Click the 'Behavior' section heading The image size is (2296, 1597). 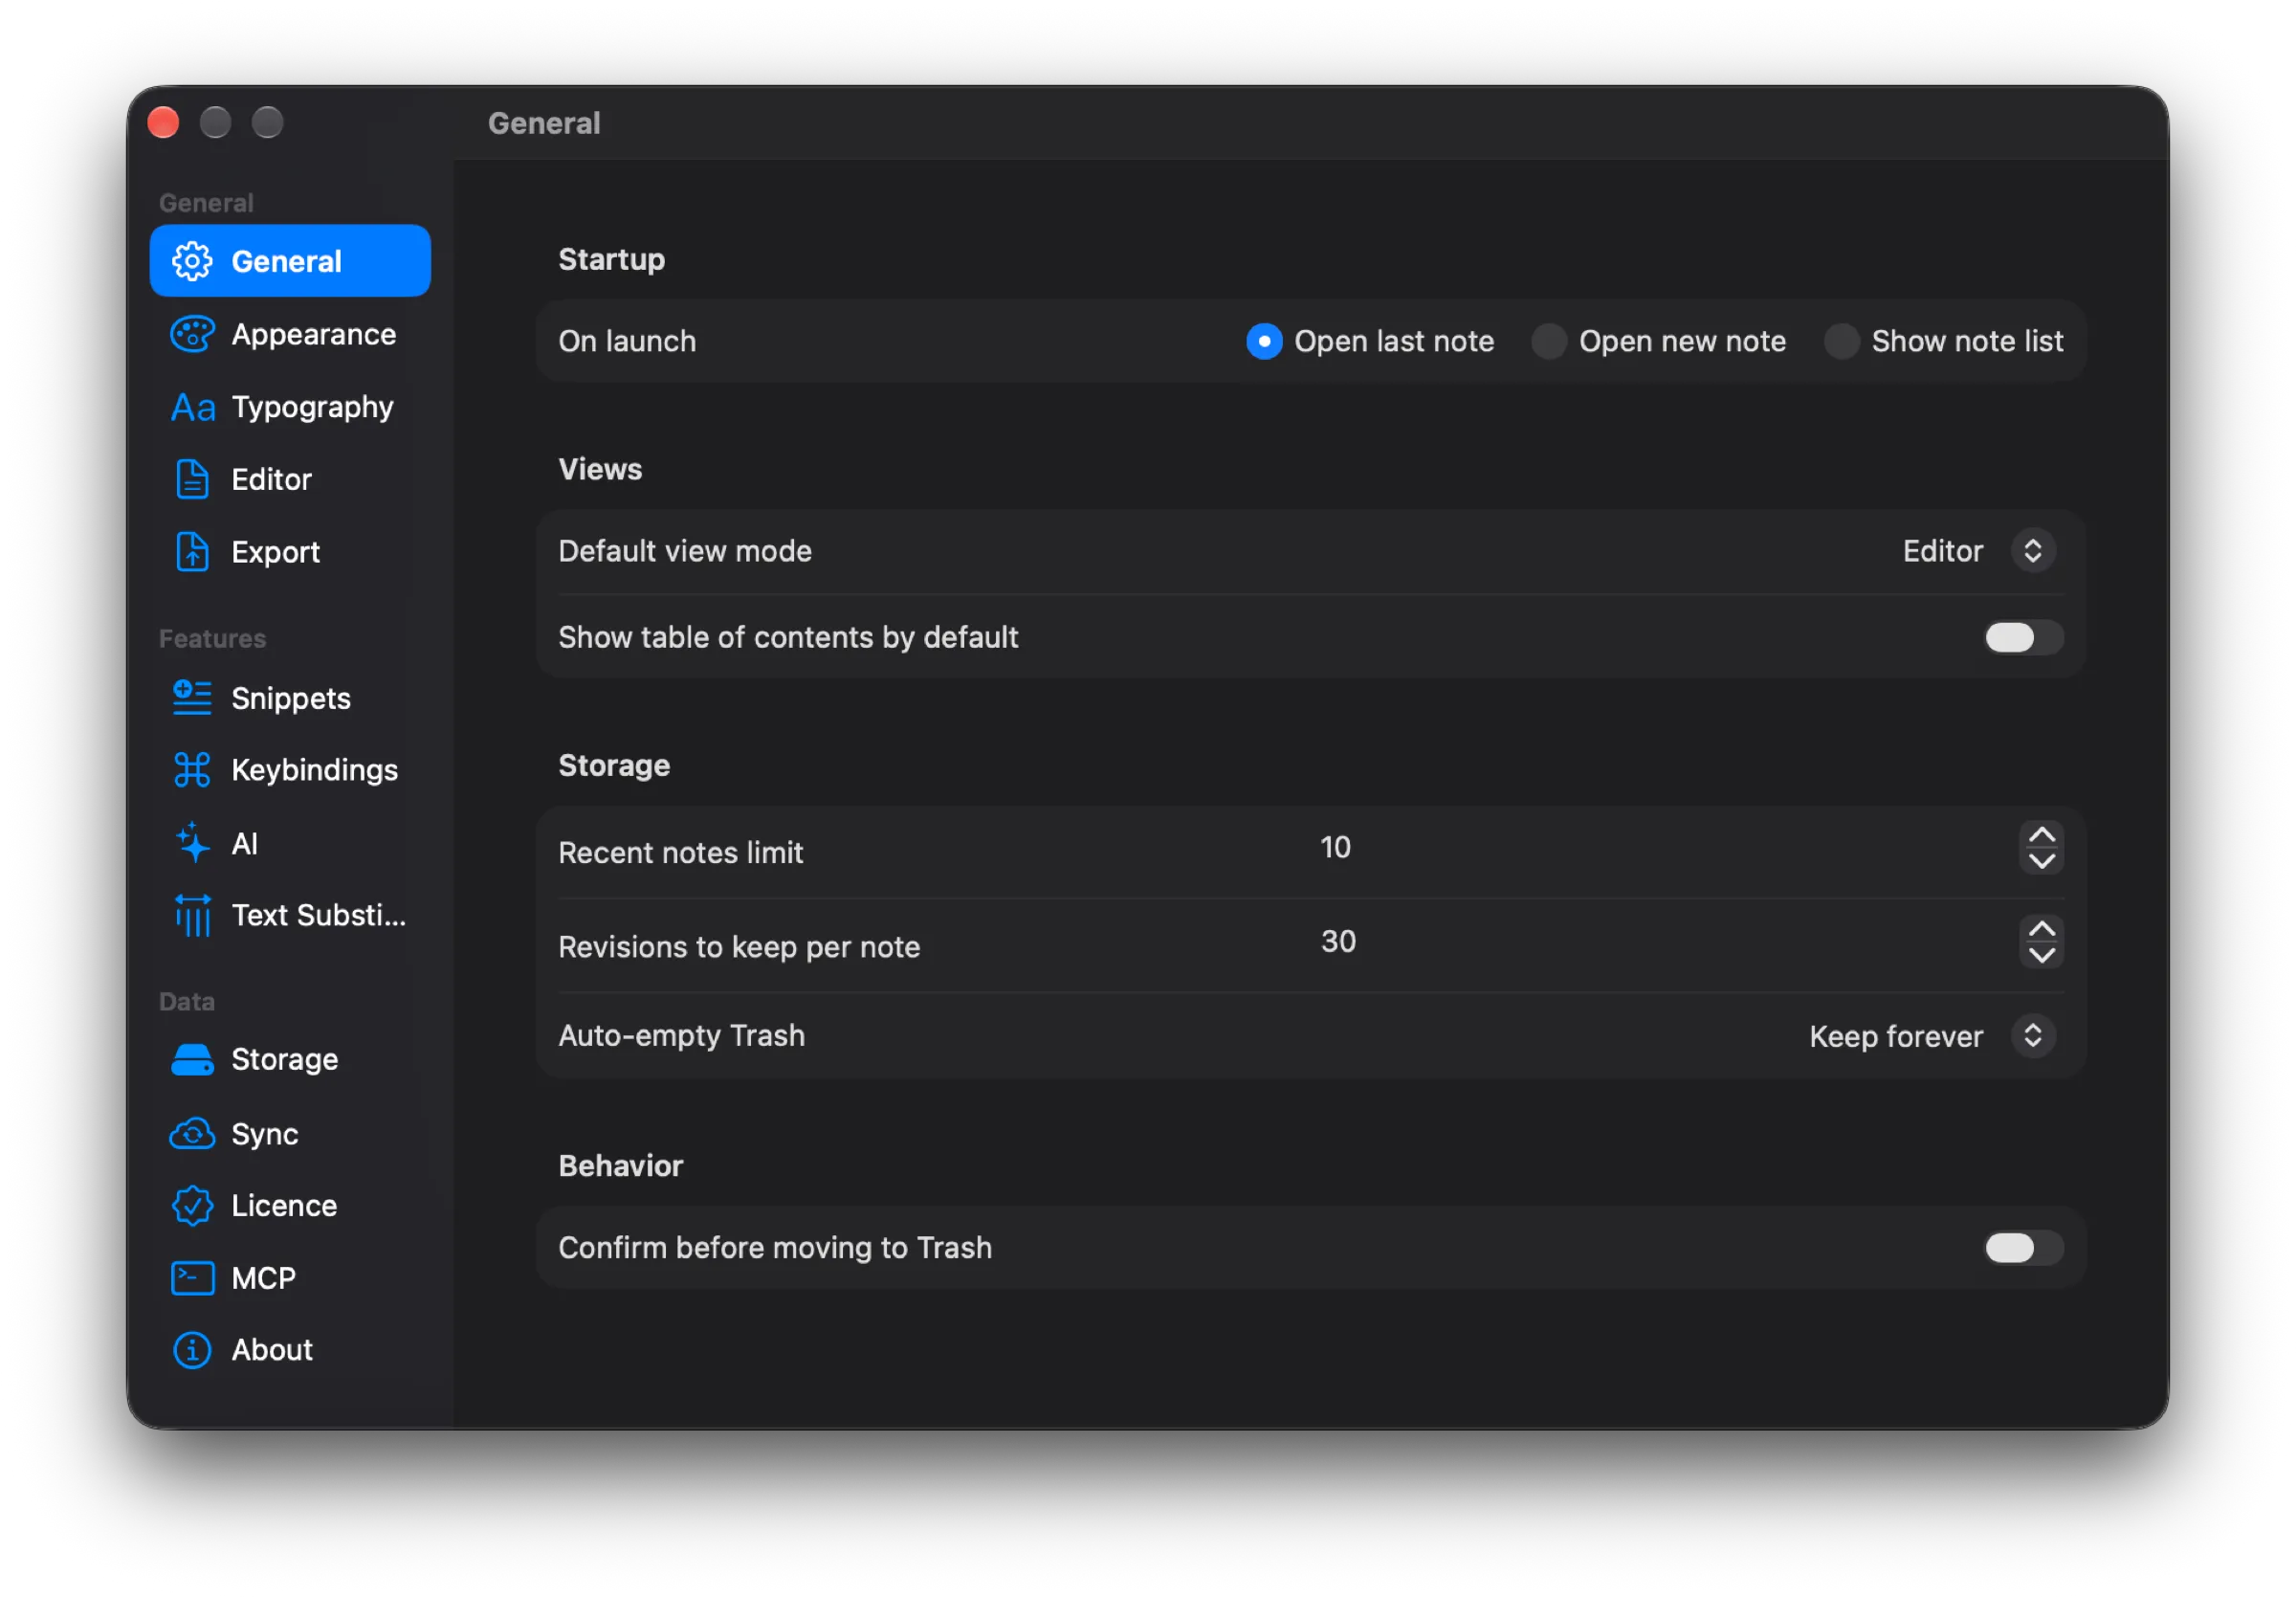click(x=620, y=1166)
